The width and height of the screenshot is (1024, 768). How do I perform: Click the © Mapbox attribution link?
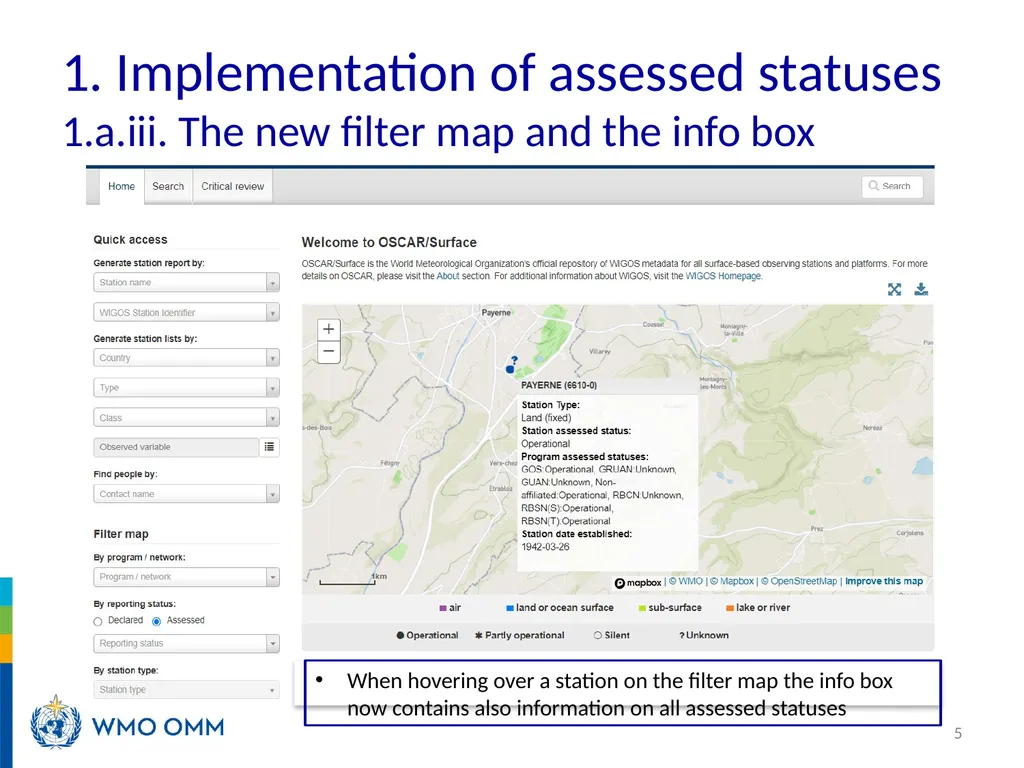tap(731, 581)
